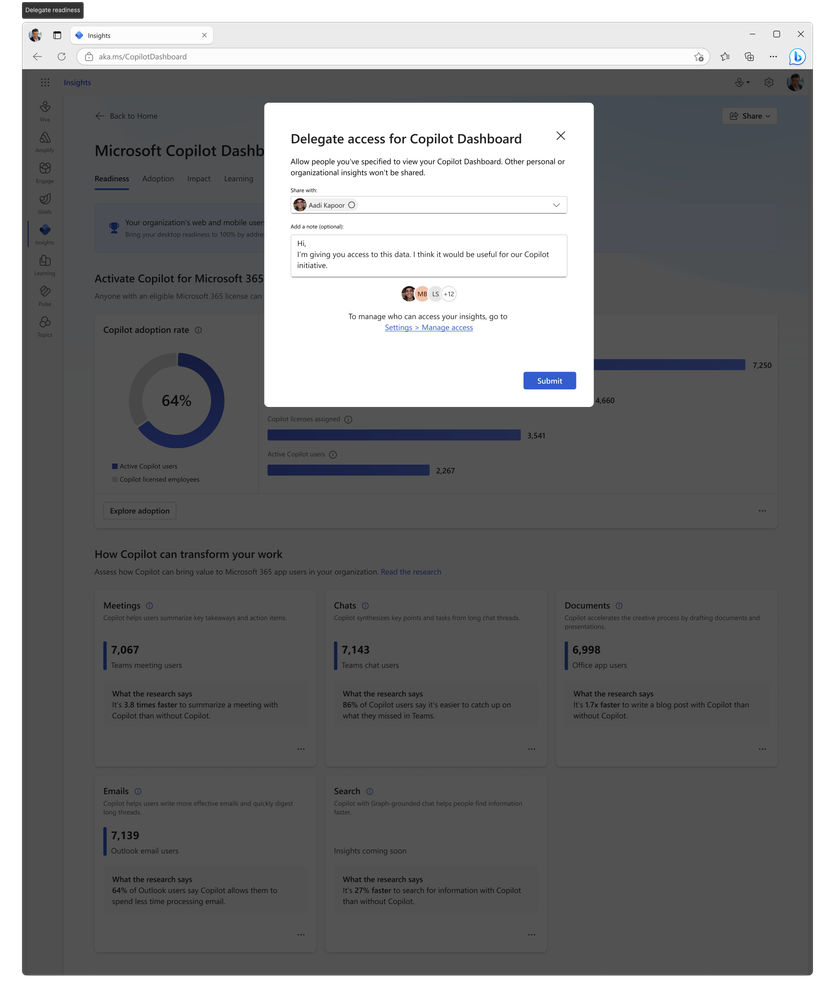The width and height of the screenshot is (835, 999).
Task: Open Settings > Manage access link
Action: coord(429,327)
